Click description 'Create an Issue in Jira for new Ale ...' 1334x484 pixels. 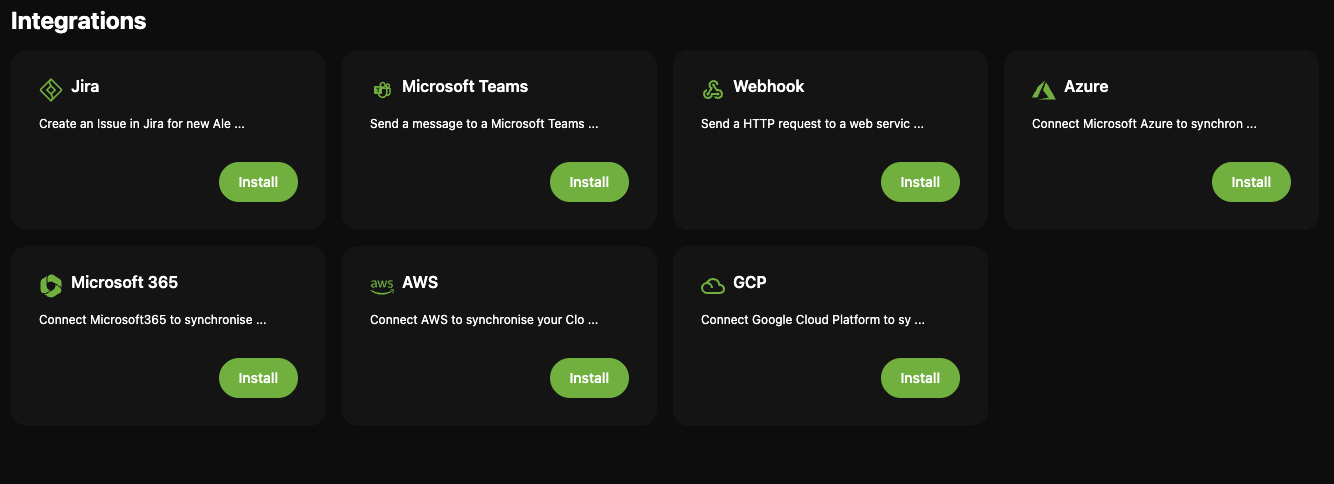[142, 125]
